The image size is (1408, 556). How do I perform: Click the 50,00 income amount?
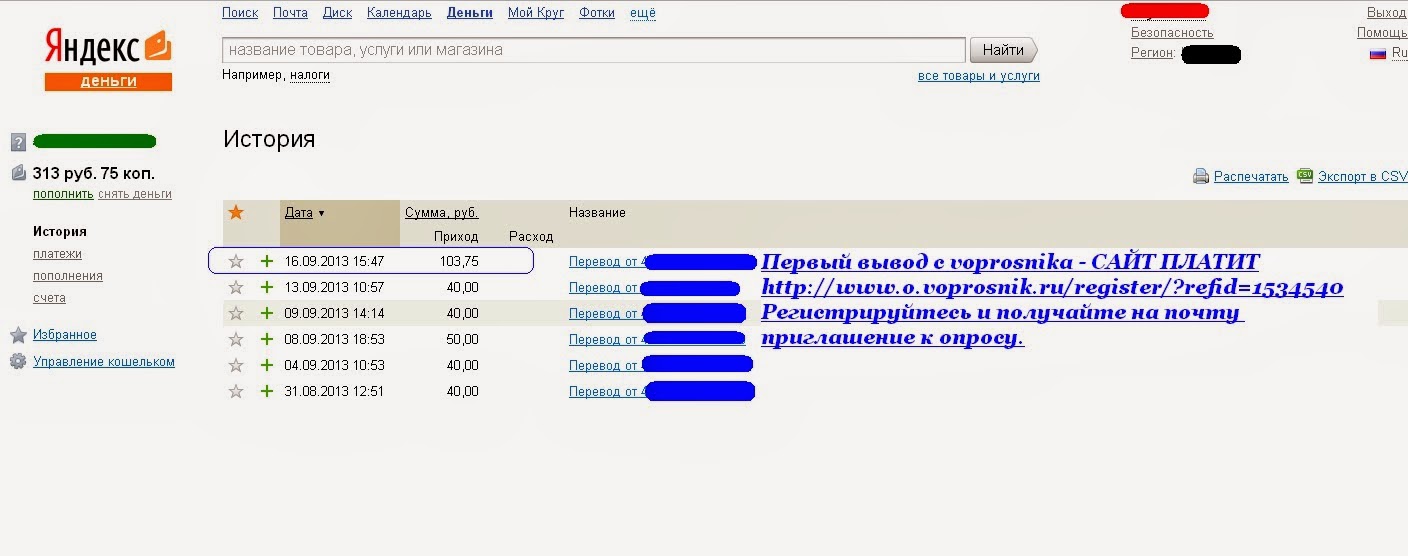click(x=462, y=339)
